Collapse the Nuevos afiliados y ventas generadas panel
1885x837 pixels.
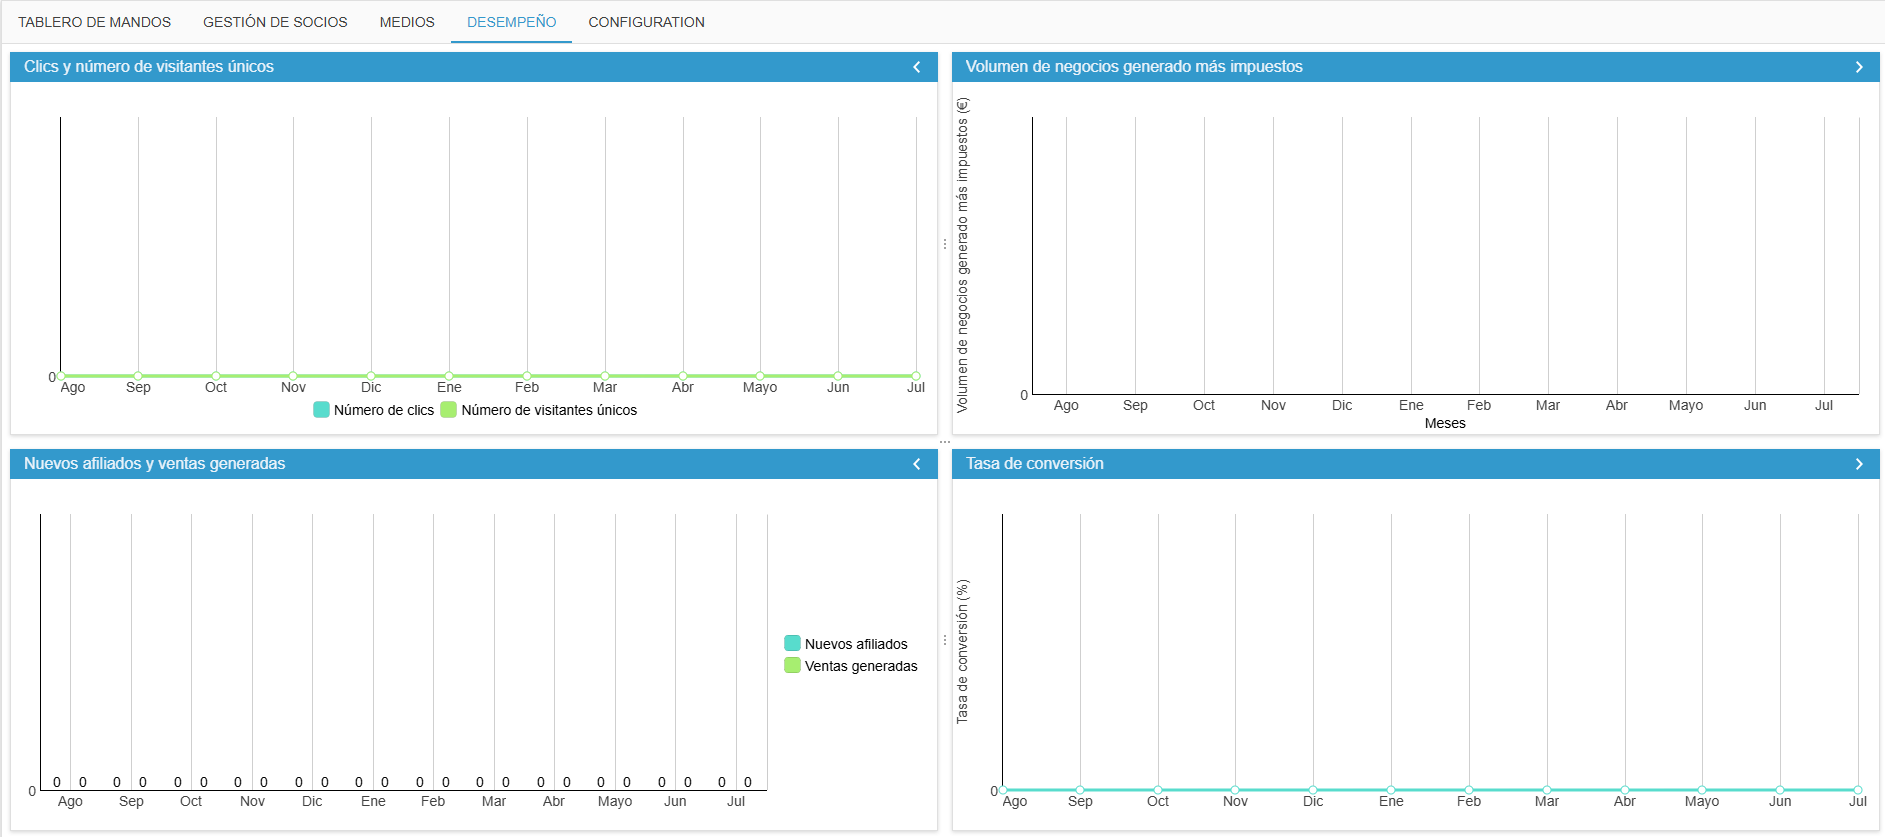916,464
